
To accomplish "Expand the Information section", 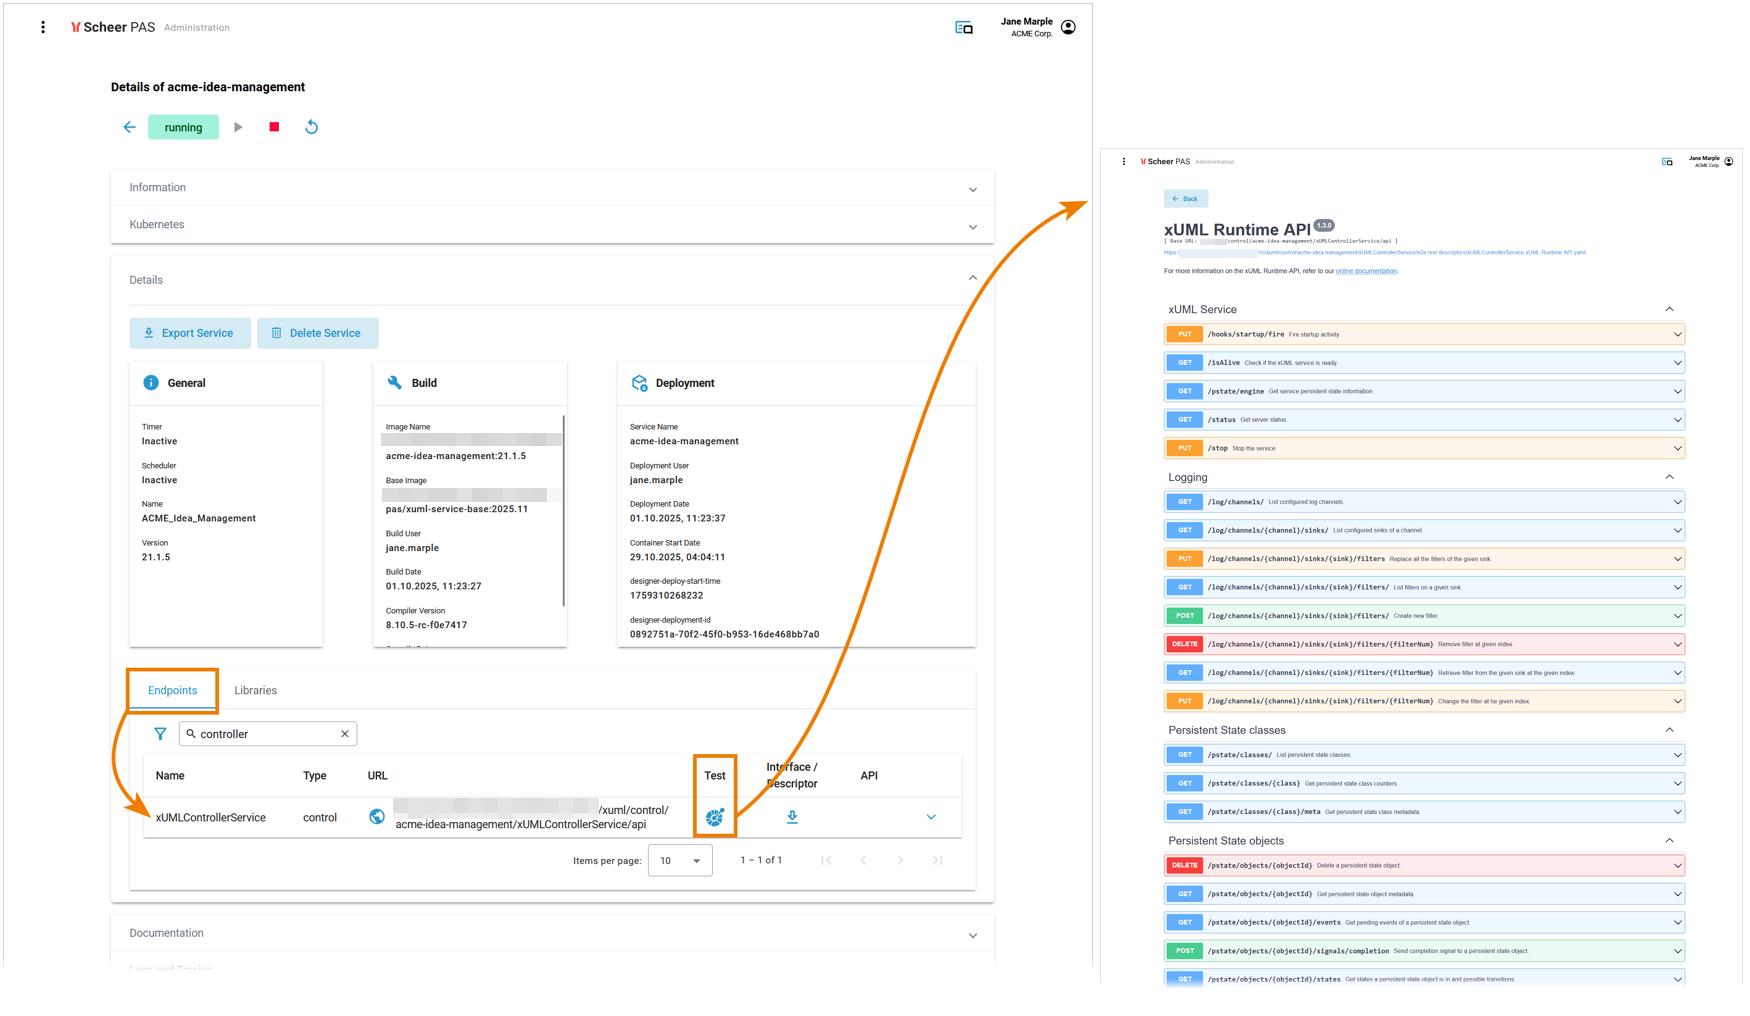I will [x=552, y=188].
